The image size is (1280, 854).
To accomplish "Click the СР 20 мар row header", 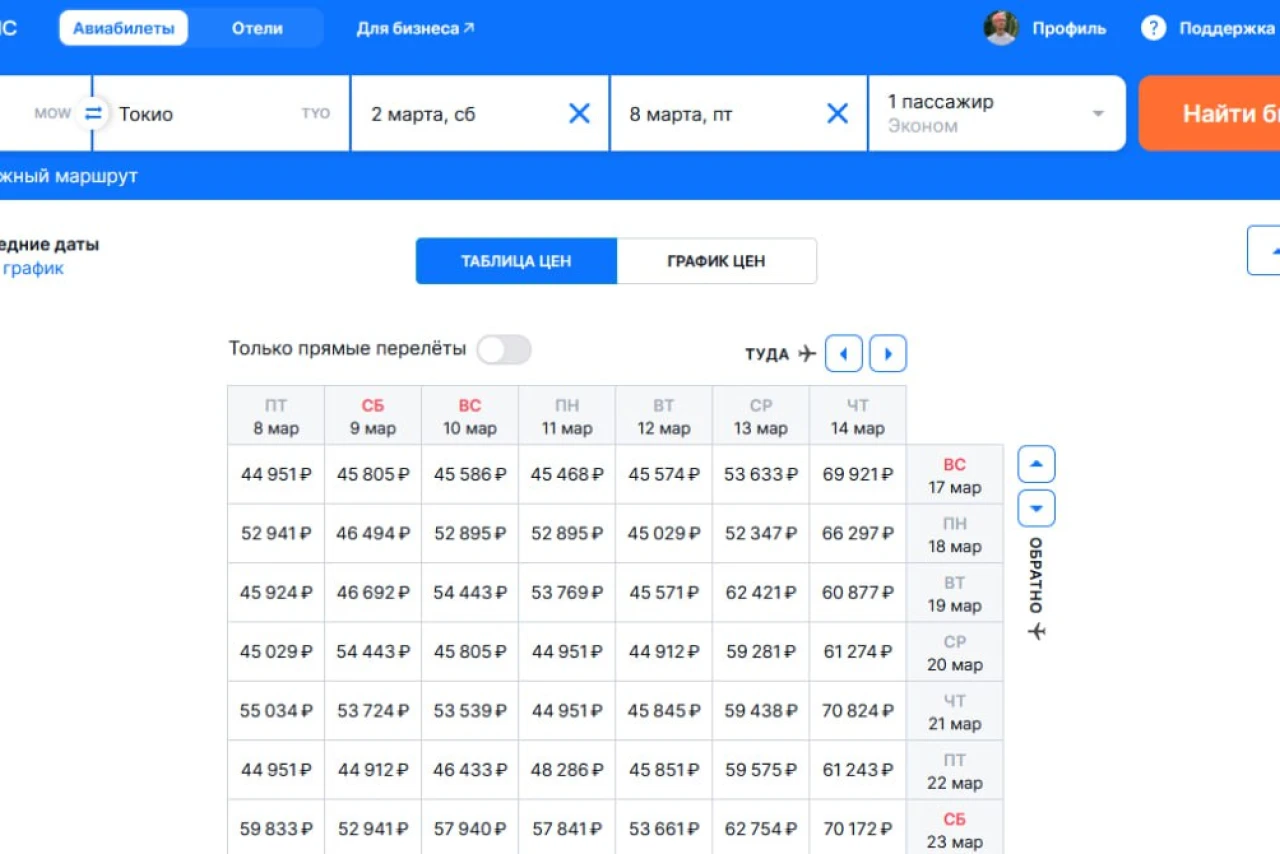I will click(955, 652).
